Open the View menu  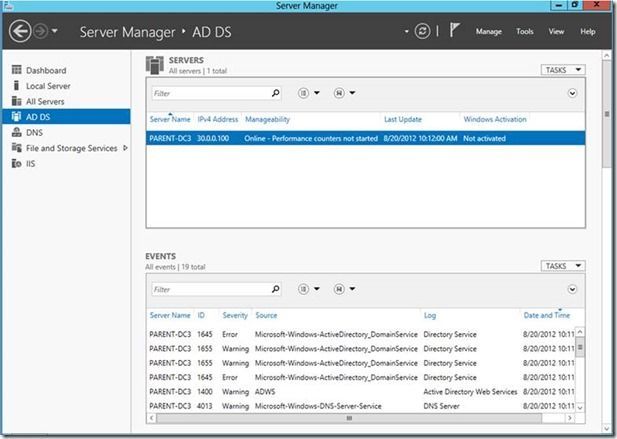(556, 31)
